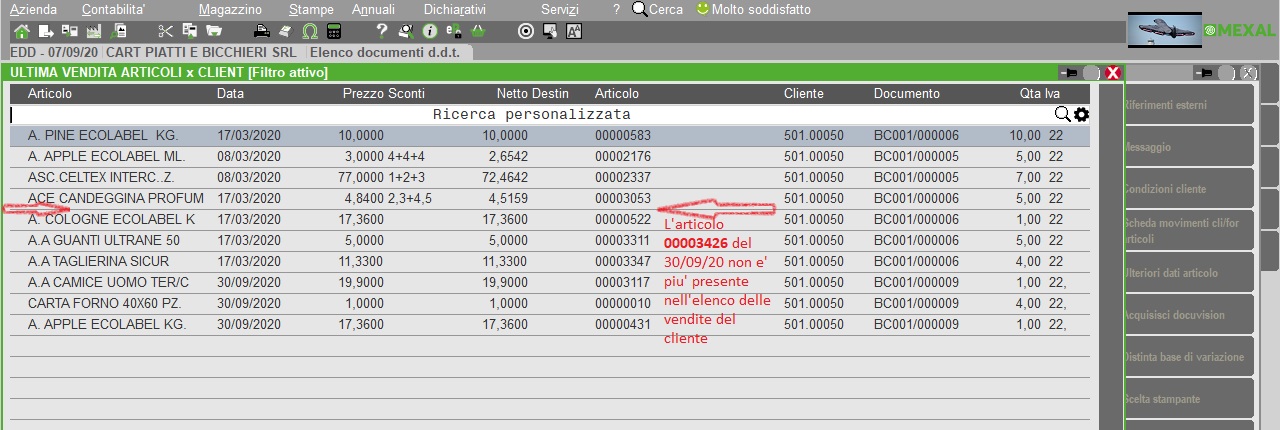Click the font size AA icon
The image size is (1280, 430).
coord(574,31)
